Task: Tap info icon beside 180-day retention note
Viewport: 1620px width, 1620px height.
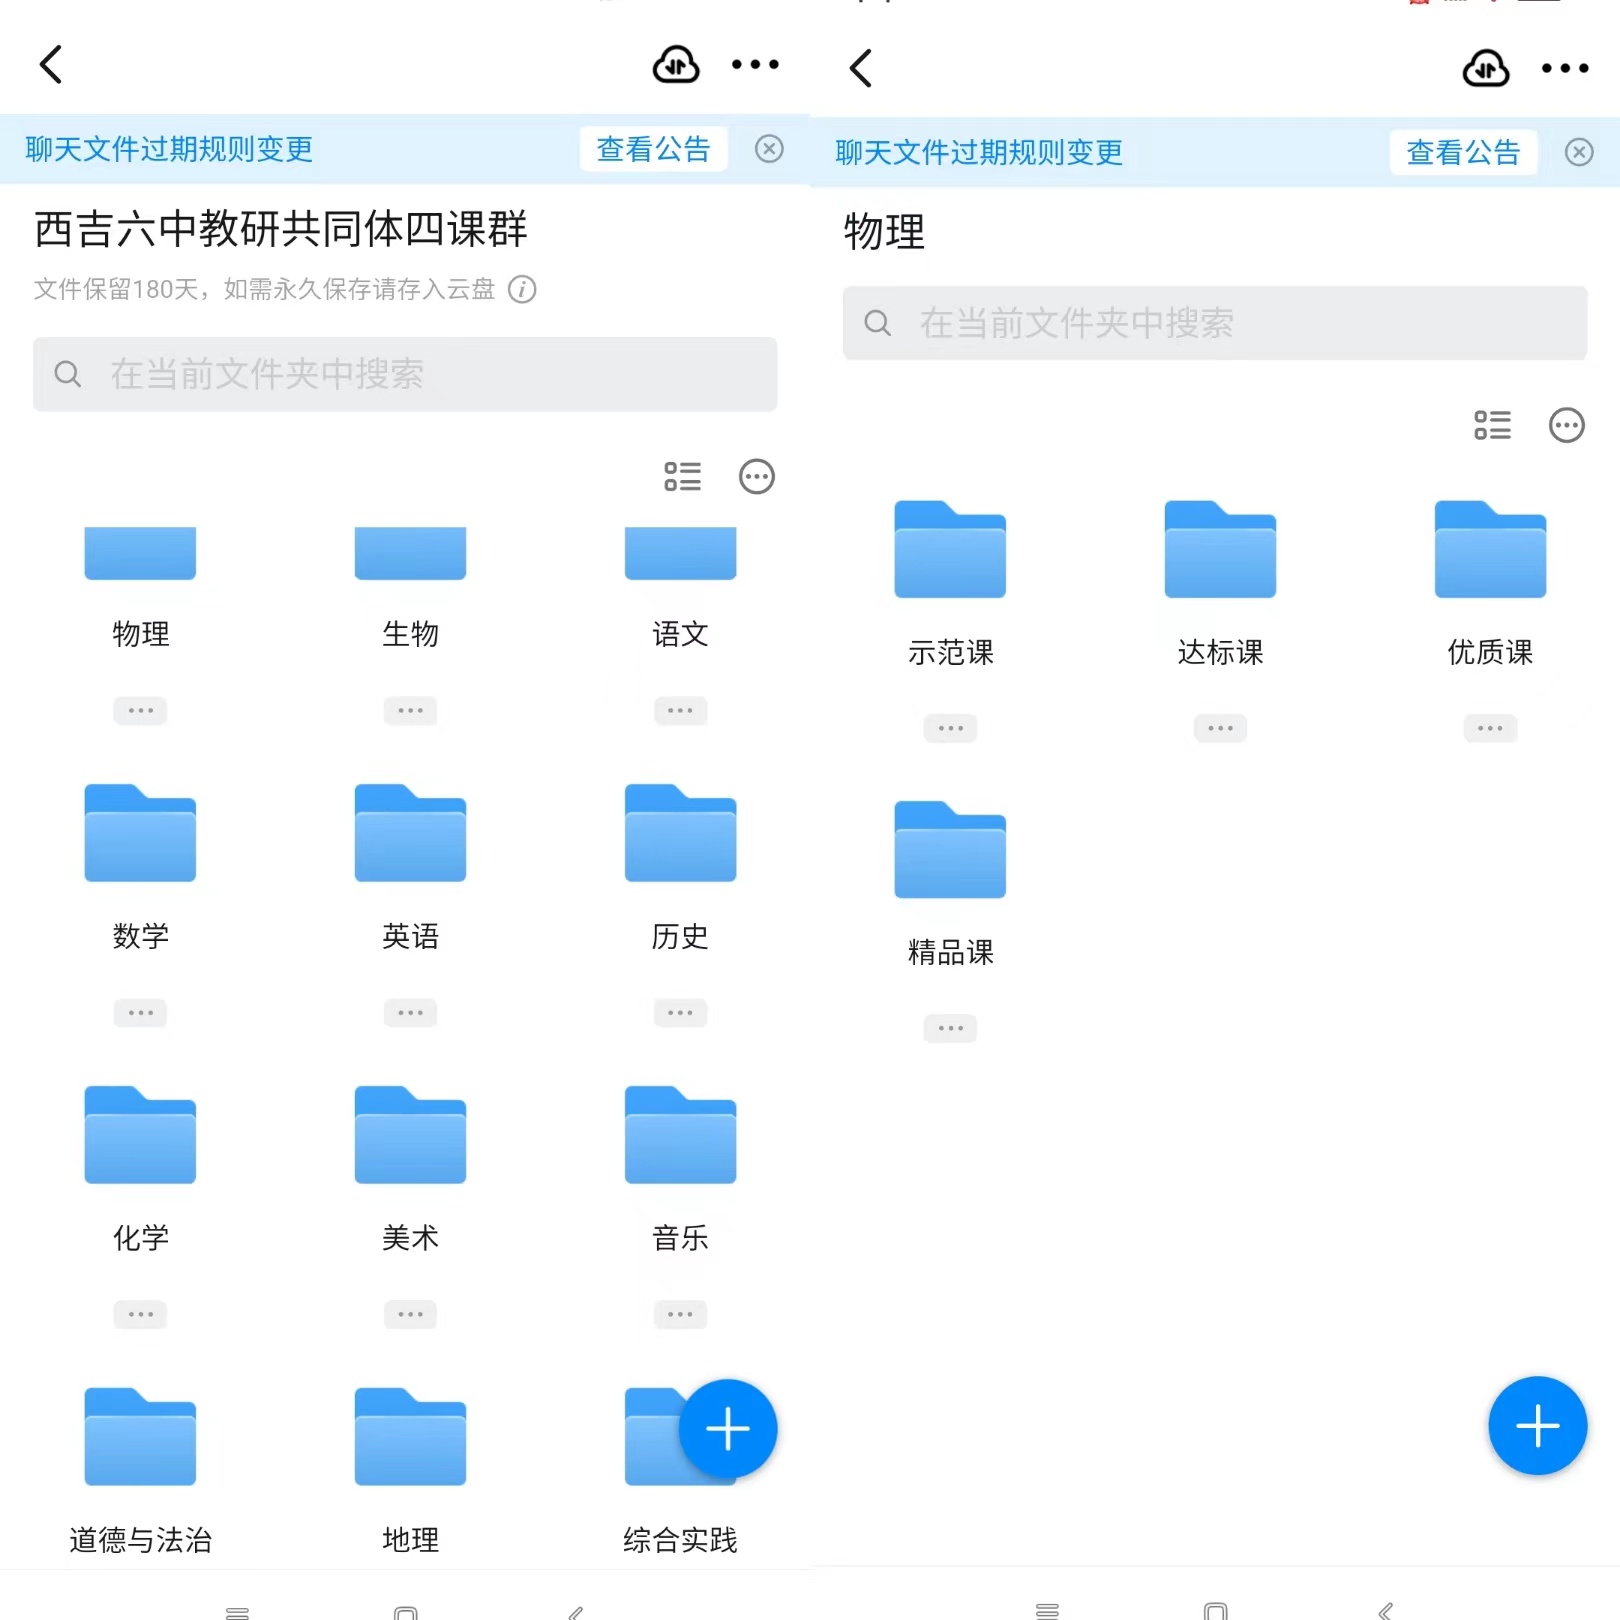Action: pyautogui.click(x=522, y=290)
